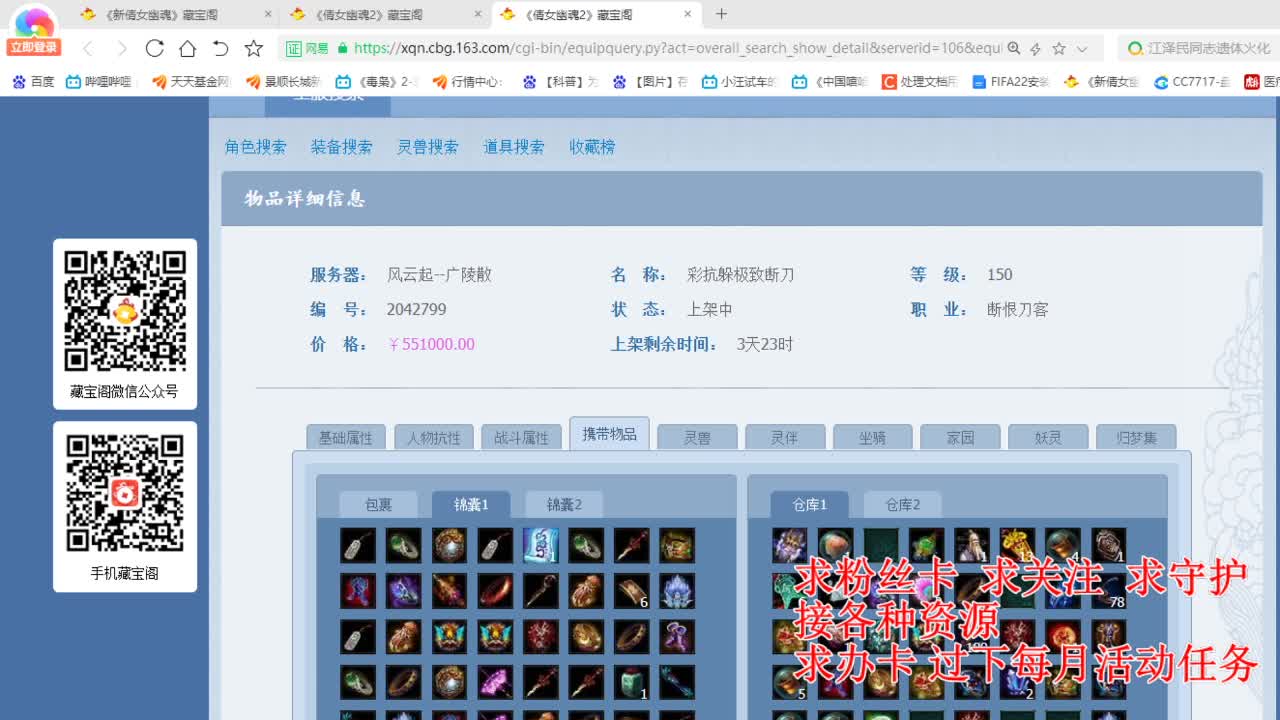Open the 《毒枭》 bookmark
Viewport: 1280px width, 720px height.
[376, 82]
